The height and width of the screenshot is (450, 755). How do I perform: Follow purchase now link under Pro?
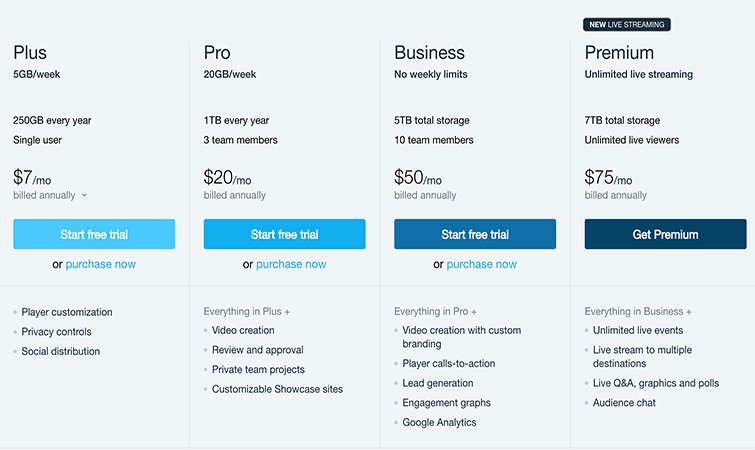click(291, 264)
